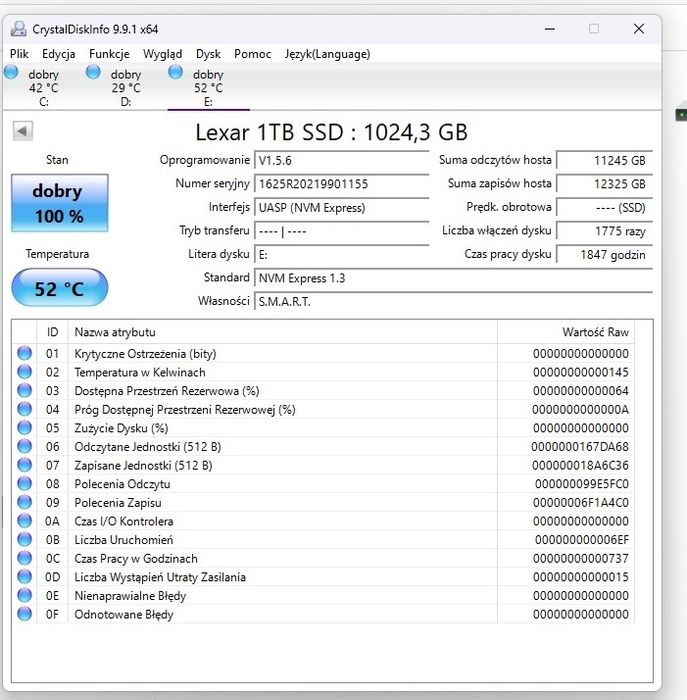Select the status orb for drive E:
687x700 pixels.
tap(175, 72)
